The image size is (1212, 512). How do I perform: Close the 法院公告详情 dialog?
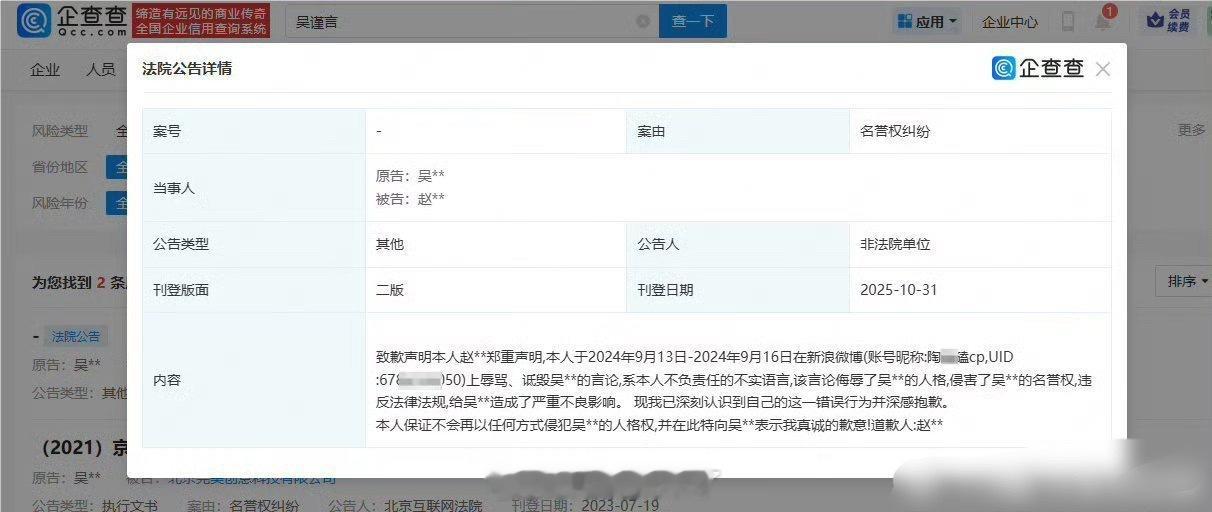1103,69
